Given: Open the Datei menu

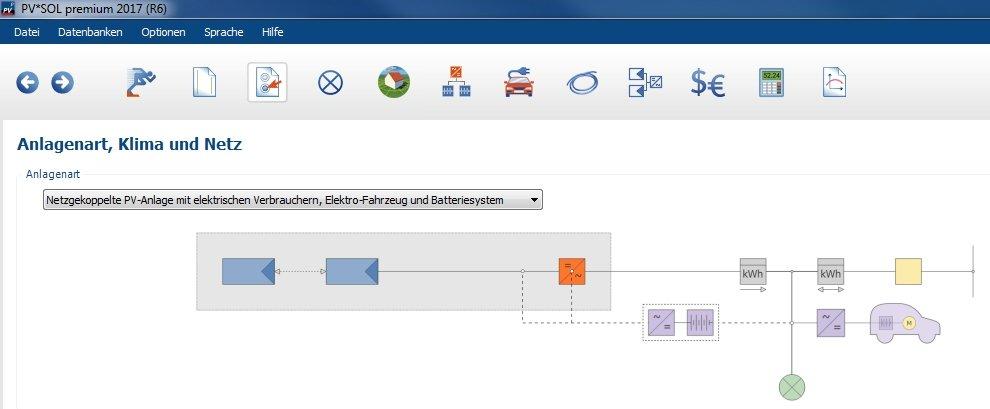Looking at the screenshot, I should click(x=27, y=32).
